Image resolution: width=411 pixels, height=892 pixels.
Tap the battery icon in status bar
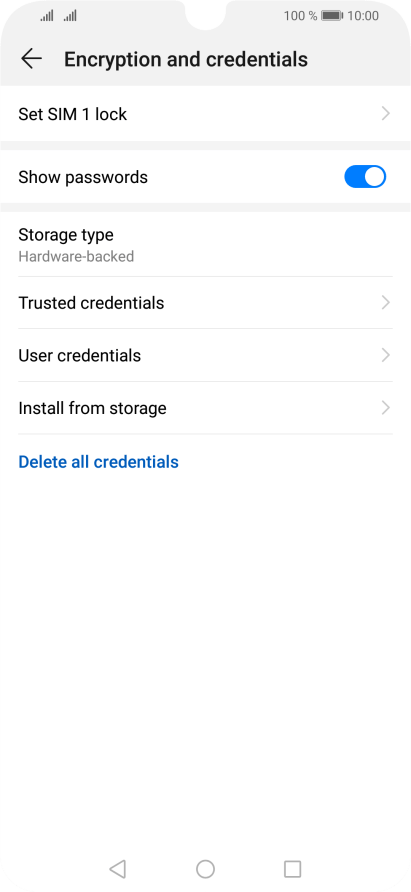coord(331,16)
